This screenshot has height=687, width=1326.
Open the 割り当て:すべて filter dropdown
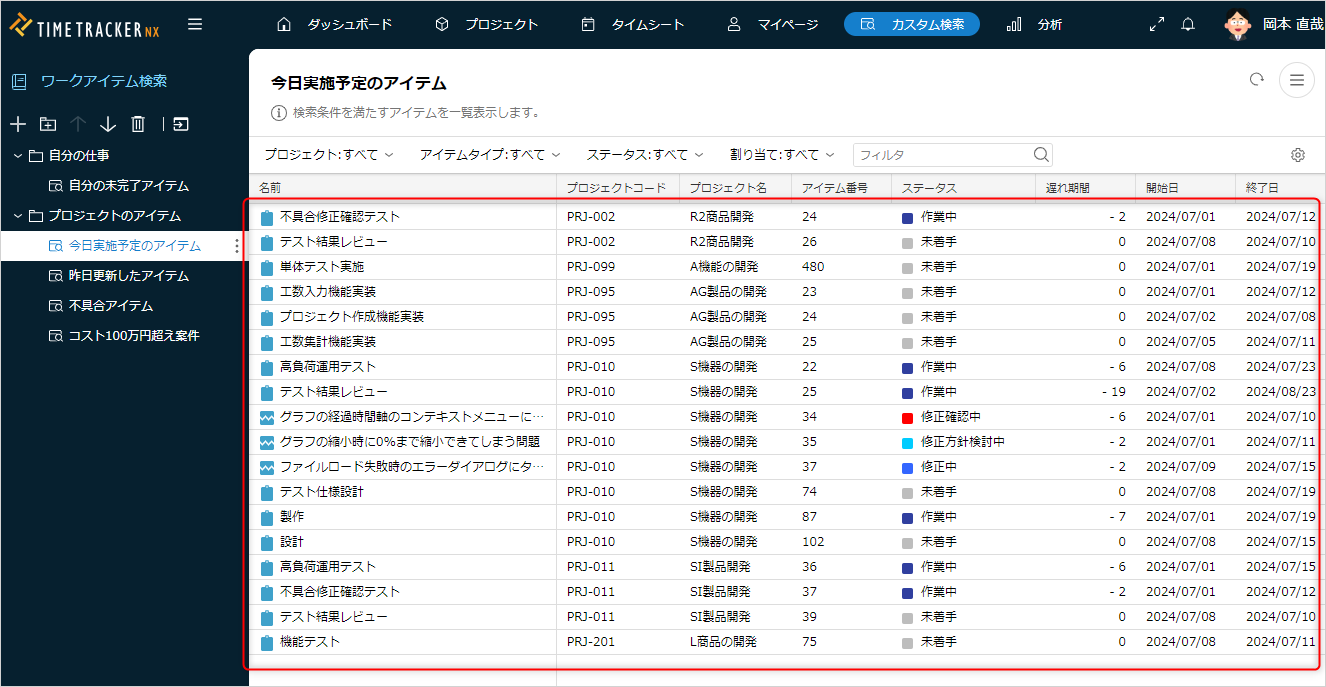pyautogui.click(x=782, y=155)
